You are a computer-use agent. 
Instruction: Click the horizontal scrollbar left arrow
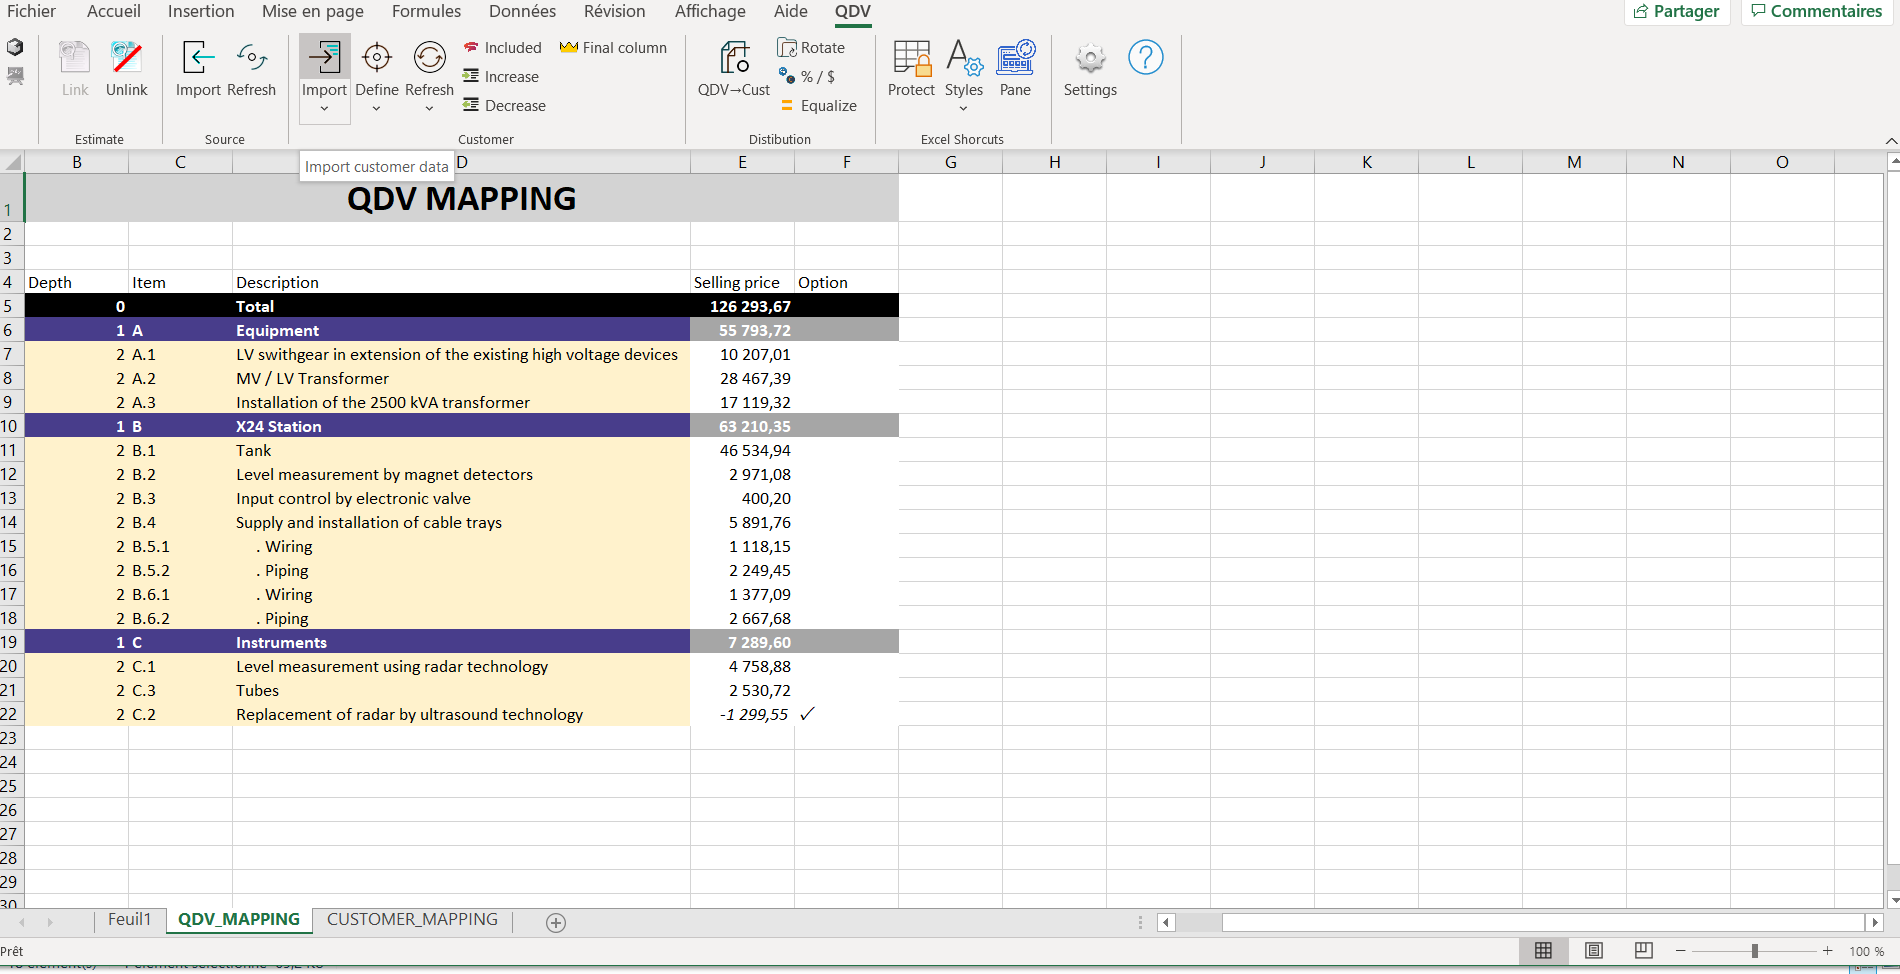1166,922
